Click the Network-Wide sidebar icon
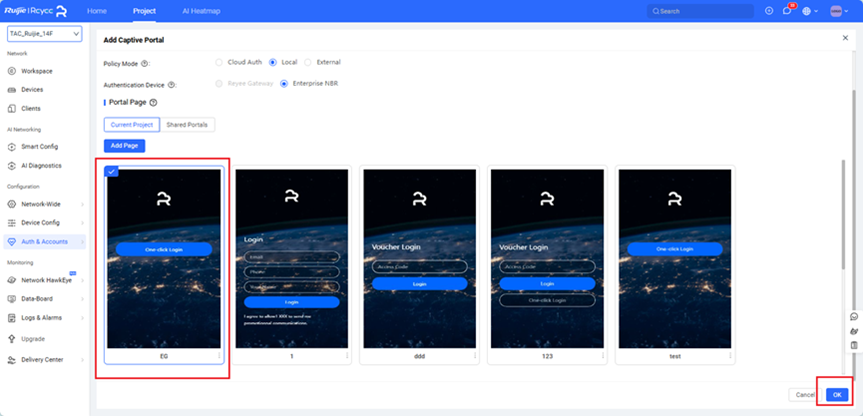Screen dimensions: 863x416 12,204
